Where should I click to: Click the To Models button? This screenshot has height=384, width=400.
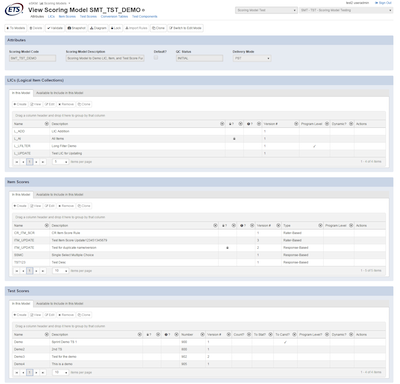coord(16,28)
